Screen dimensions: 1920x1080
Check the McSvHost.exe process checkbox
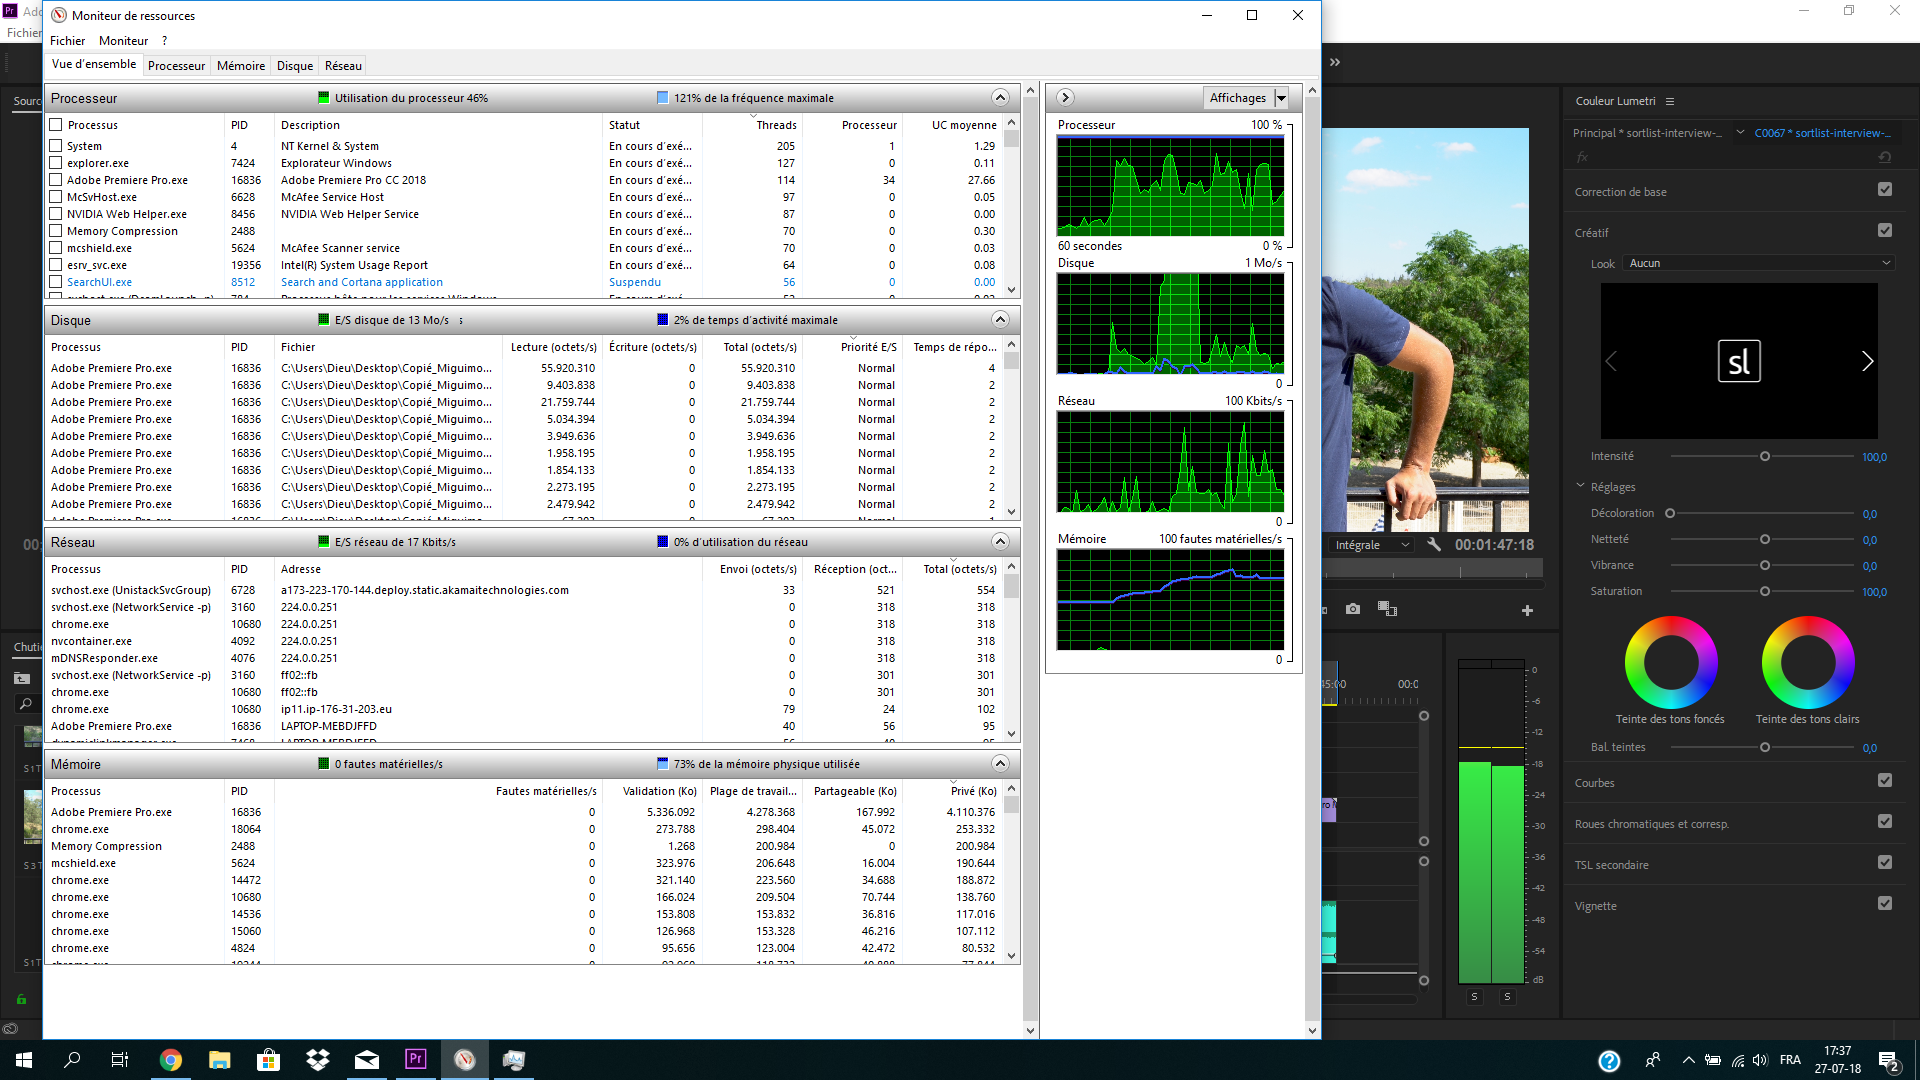[56, 197]
